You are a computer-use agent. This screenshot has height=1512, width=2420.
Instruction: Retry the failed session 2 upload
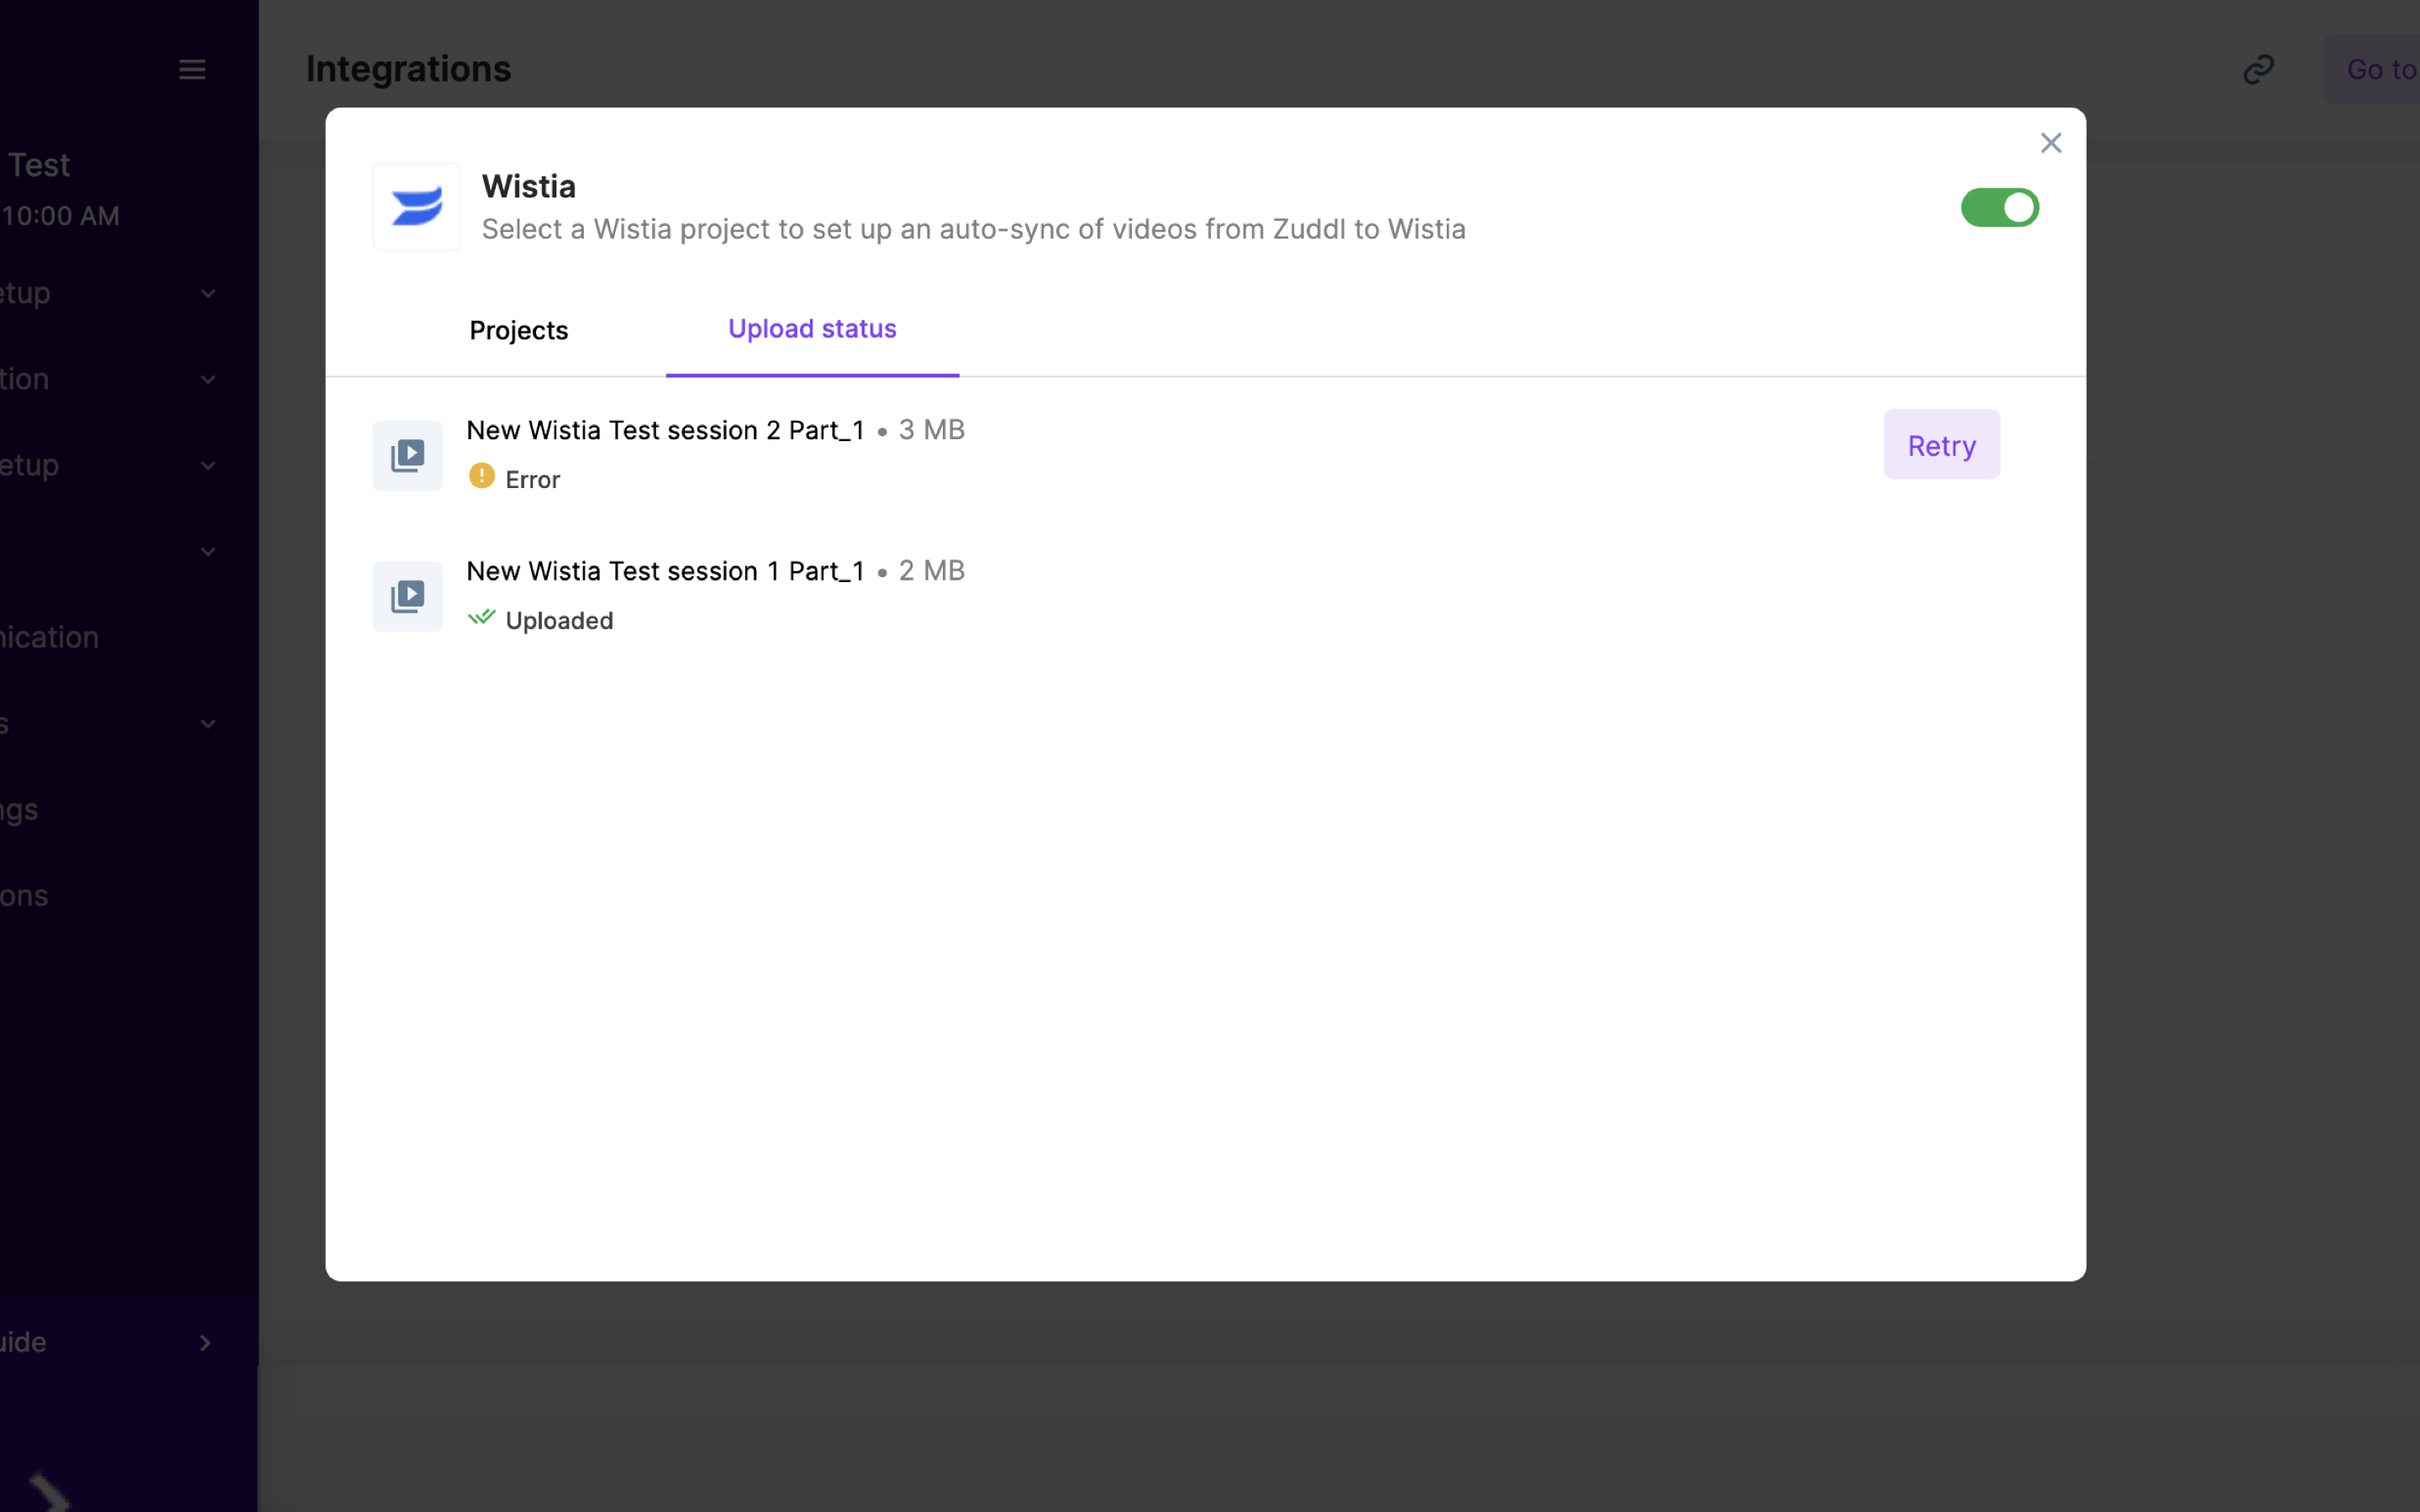pyautogui.click(x=1941, y=445)
